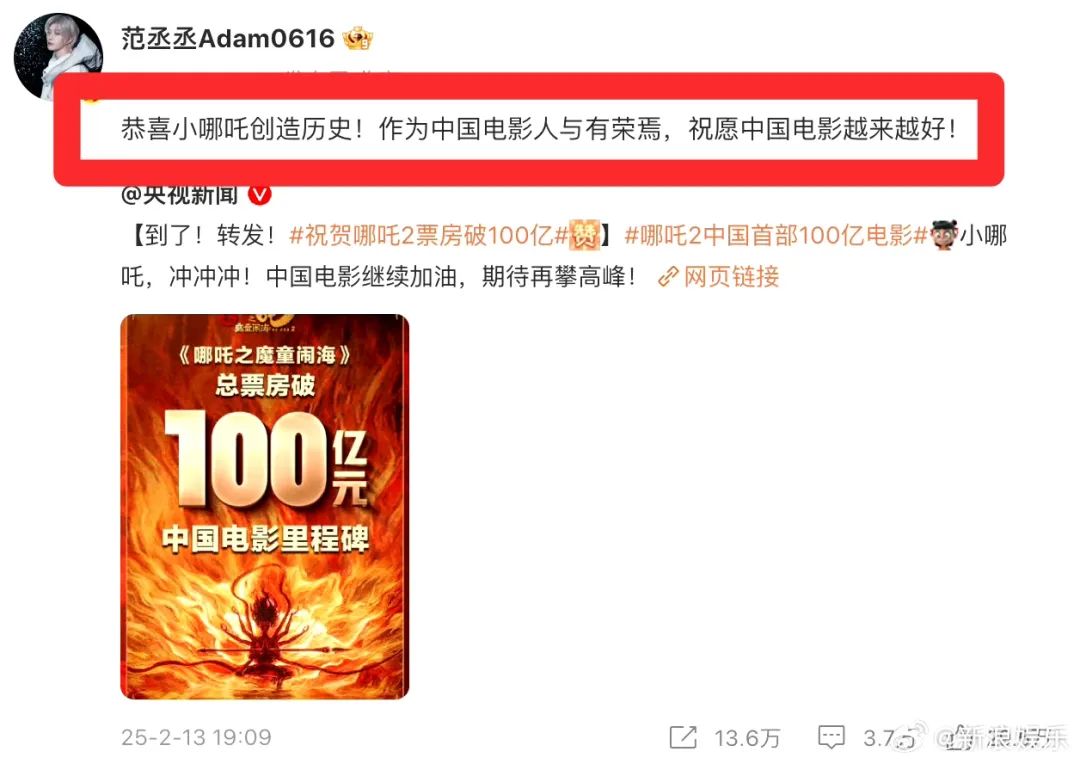View the 100亿元 Nezha poster image
Image resolution: width=1080 pixels, height=764 pixels.
pyautogui.click(x=264, y=506)
